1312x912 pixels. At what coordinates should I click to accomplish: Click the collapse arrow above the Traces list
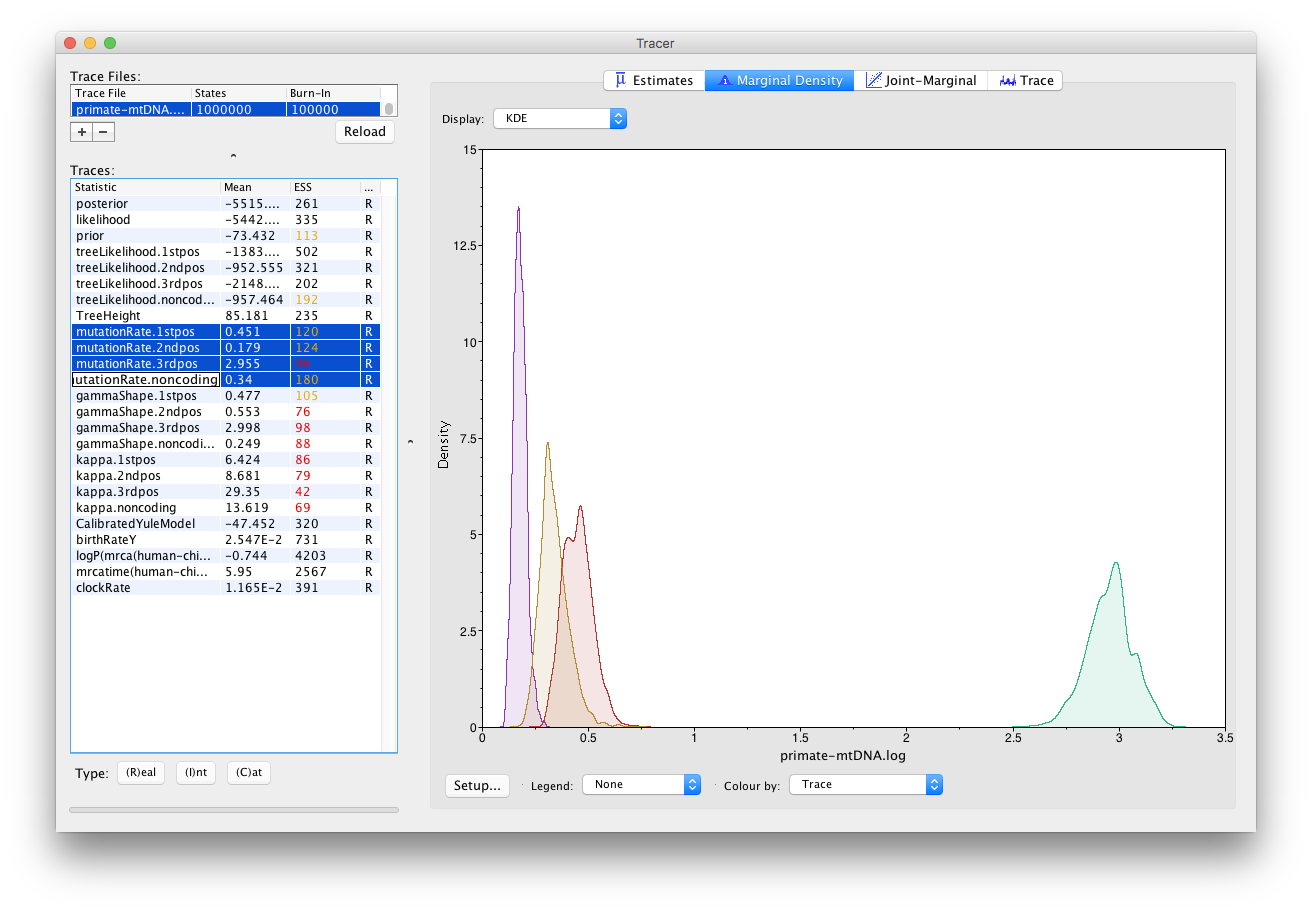coord(233,156)
